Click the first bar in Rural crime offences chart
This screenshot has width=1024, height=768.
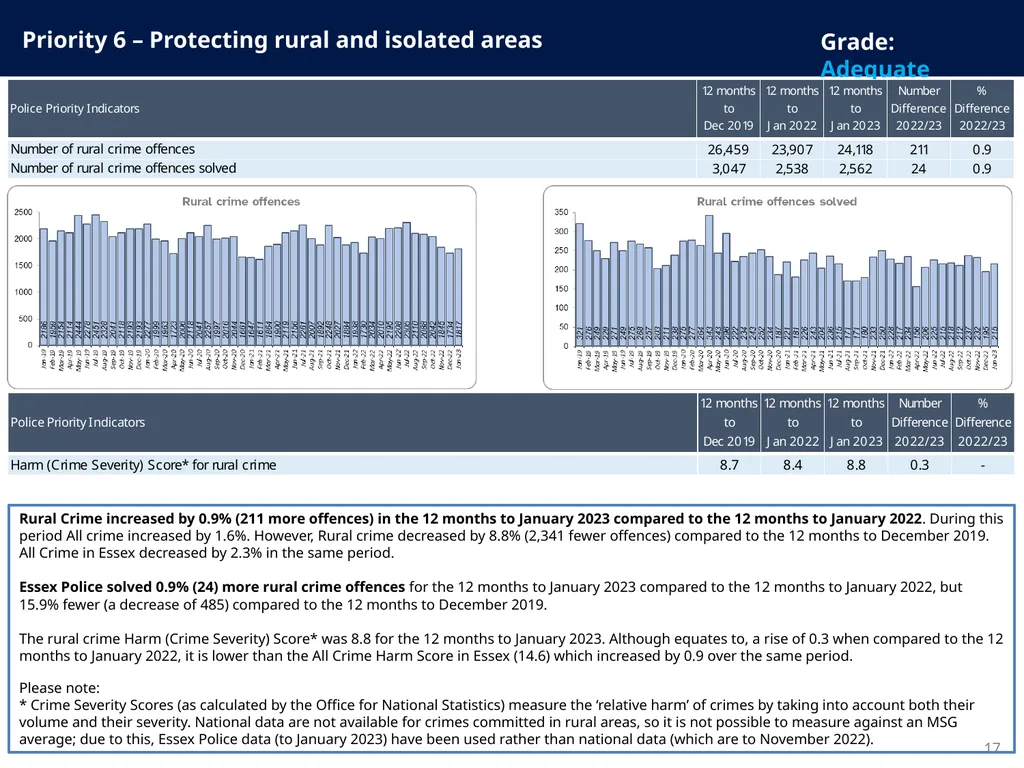point(44,287)
